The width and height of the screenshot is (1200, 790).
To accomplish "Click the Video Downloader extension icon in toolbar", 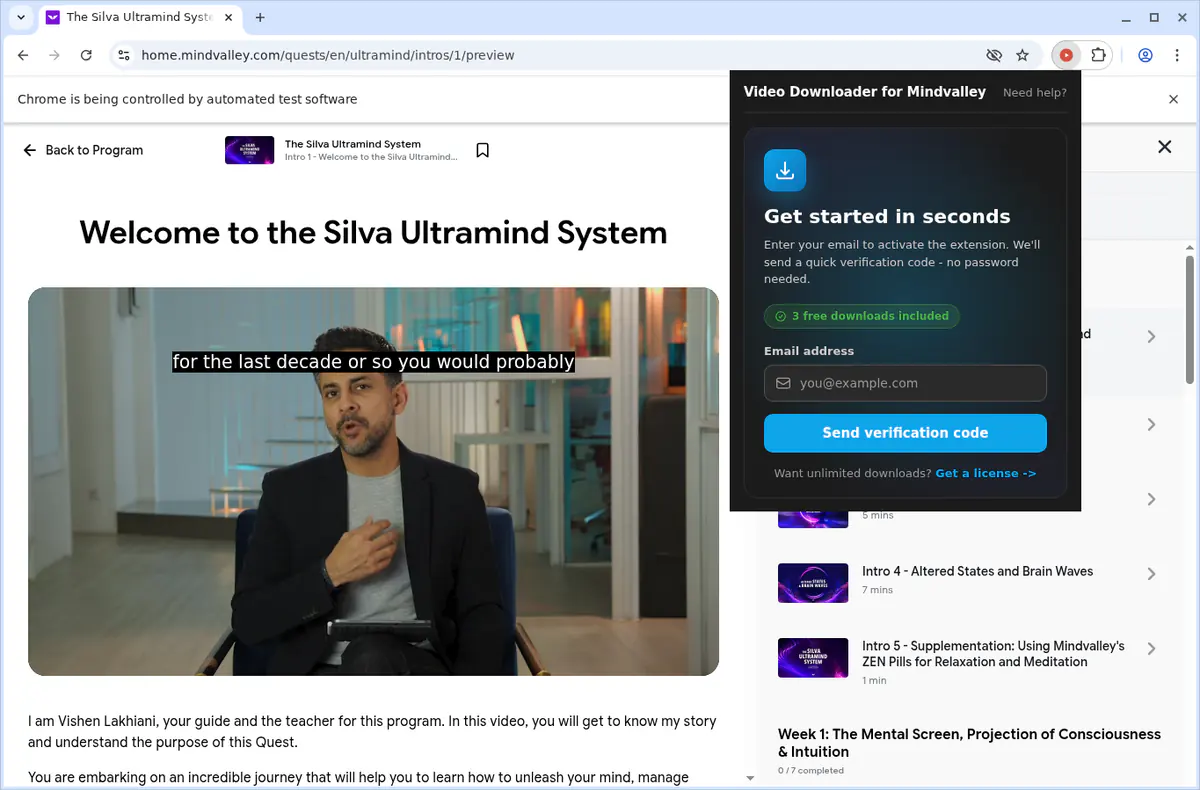I will [1066, 55].
